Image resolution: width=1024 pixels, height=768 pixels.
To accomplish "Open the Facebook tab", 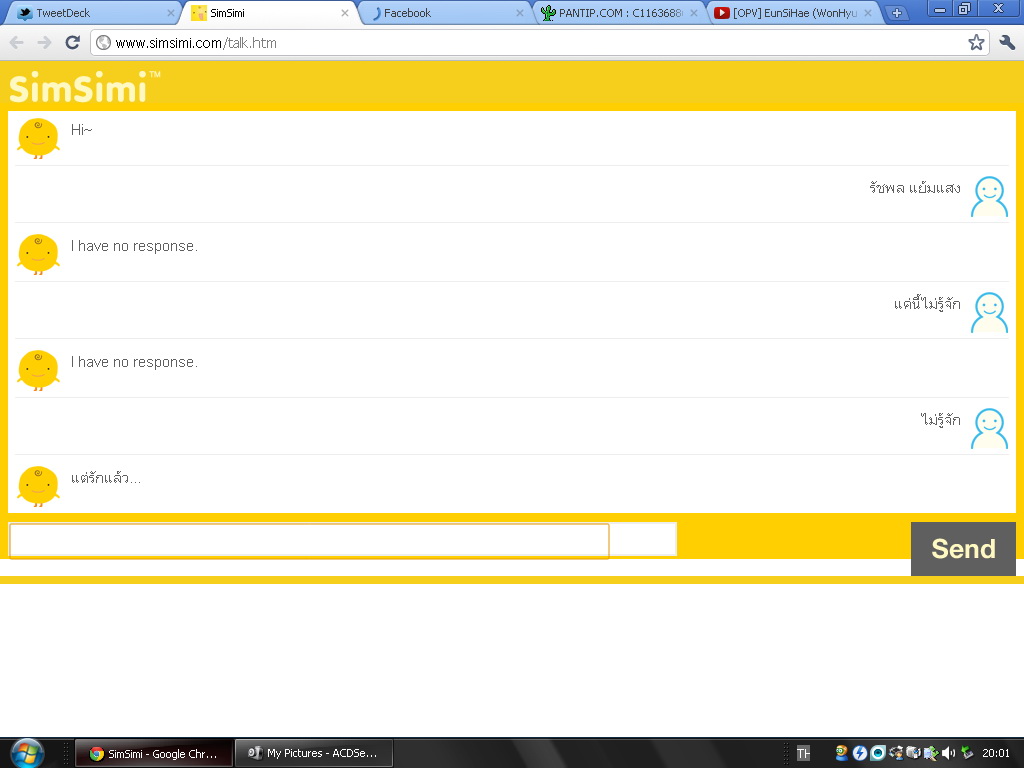I will [x=445, y=13].
